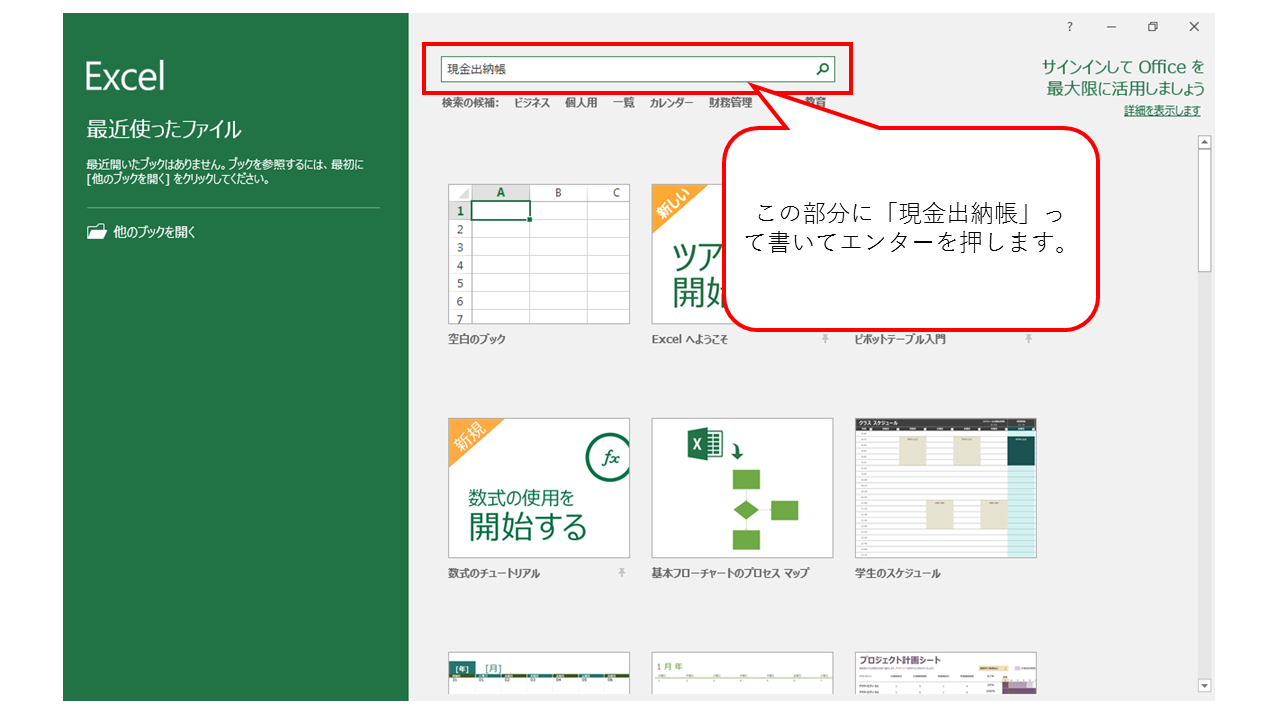1280x720 pixels.
Task: Click the 基本フローチャートのプロセス マップ label
Action: [x=730, y=574]
